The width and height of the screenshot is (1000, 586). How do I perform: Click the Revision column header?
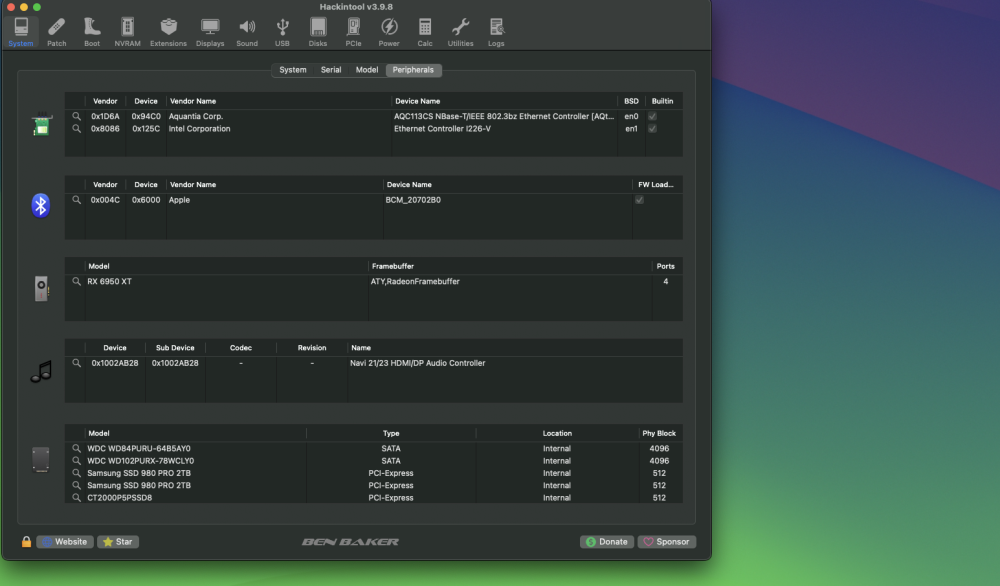pyautogui.click(x=312, y=348)
